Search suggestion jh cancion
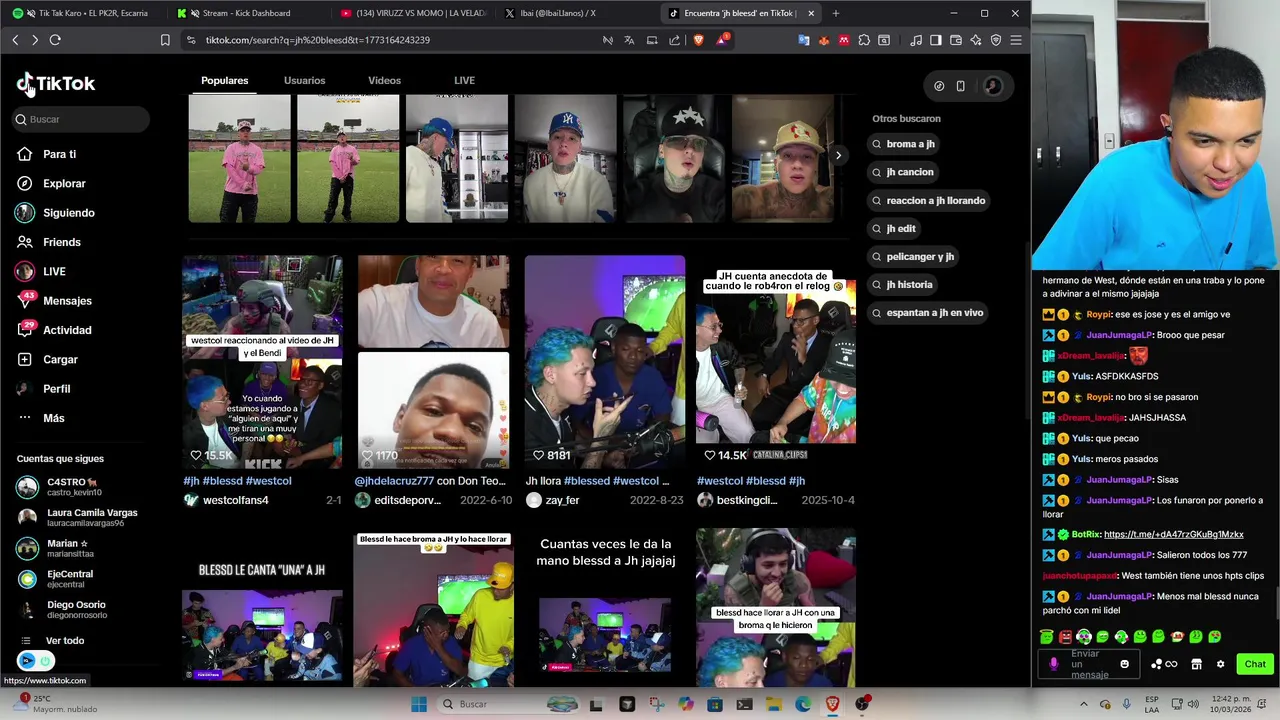Image resolution: width=1280 pixels, height=720 pixels. (x=902, y=172)
